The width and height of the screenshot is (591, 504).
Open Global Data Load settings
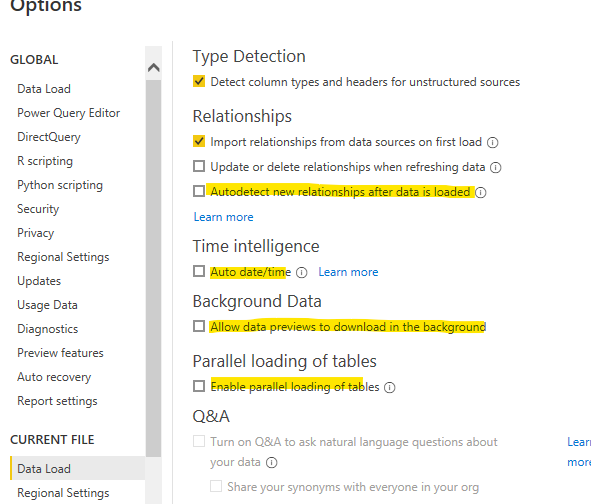(44, 89)
